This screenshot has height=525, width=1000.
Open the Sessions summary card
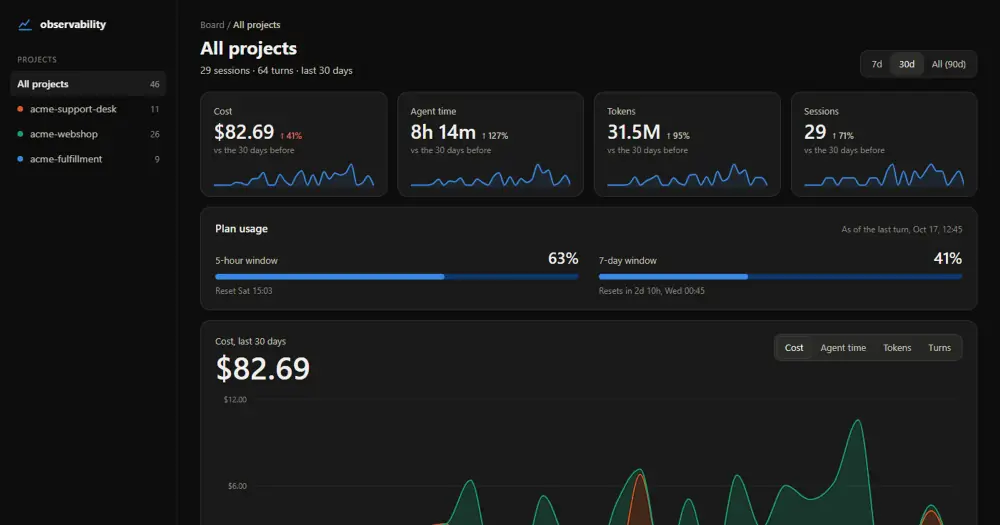(884, 144)
